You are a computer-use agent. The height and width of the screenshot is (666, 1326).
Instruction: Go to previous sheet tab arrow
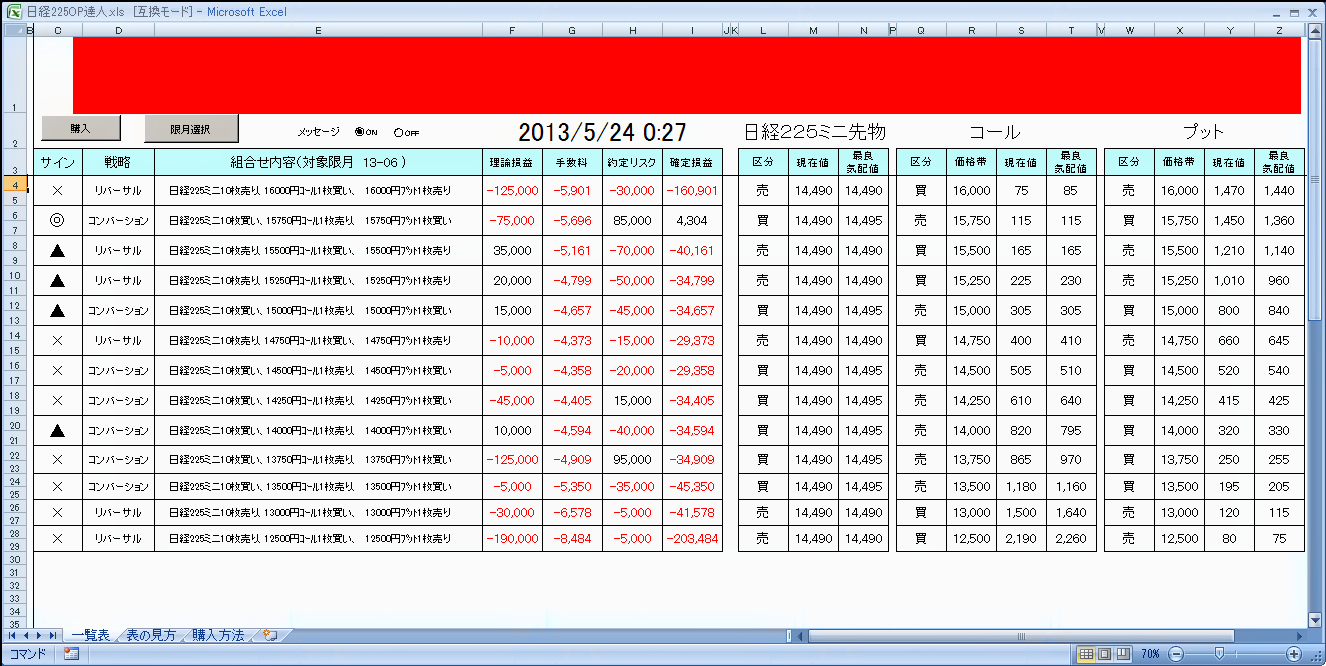26,635
